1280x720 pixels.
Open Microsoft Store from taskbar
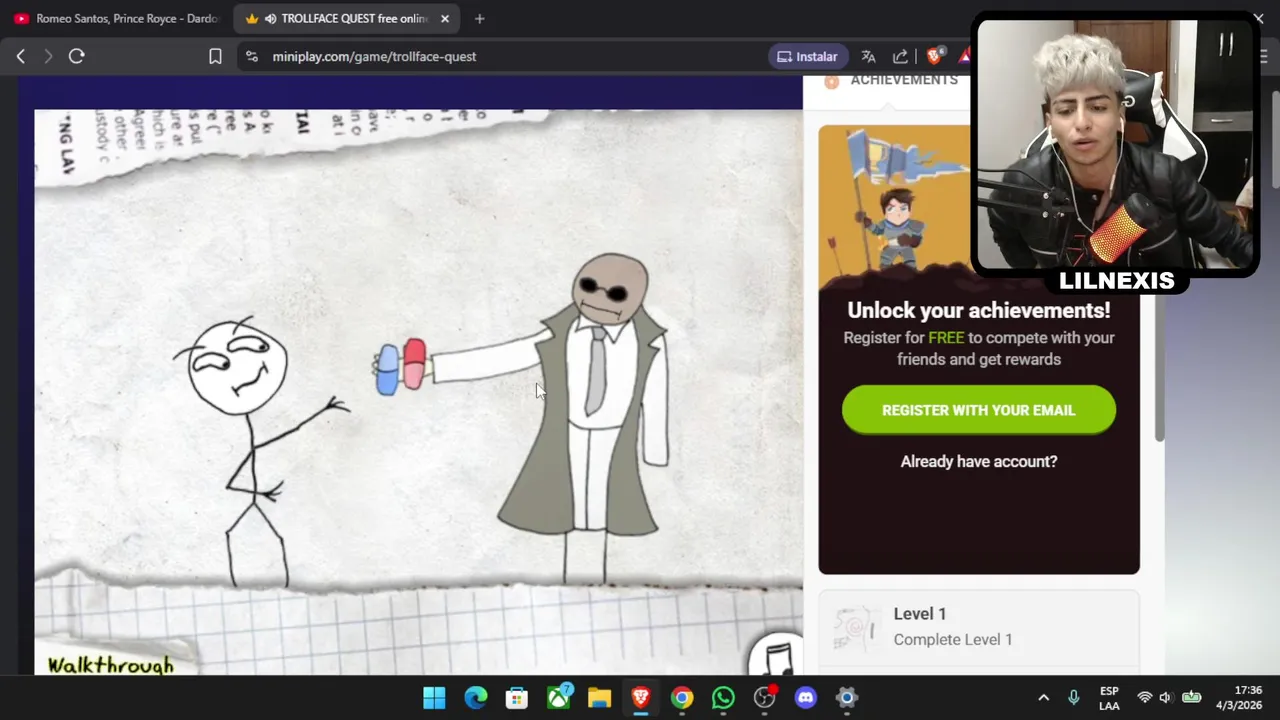point(517,698)
